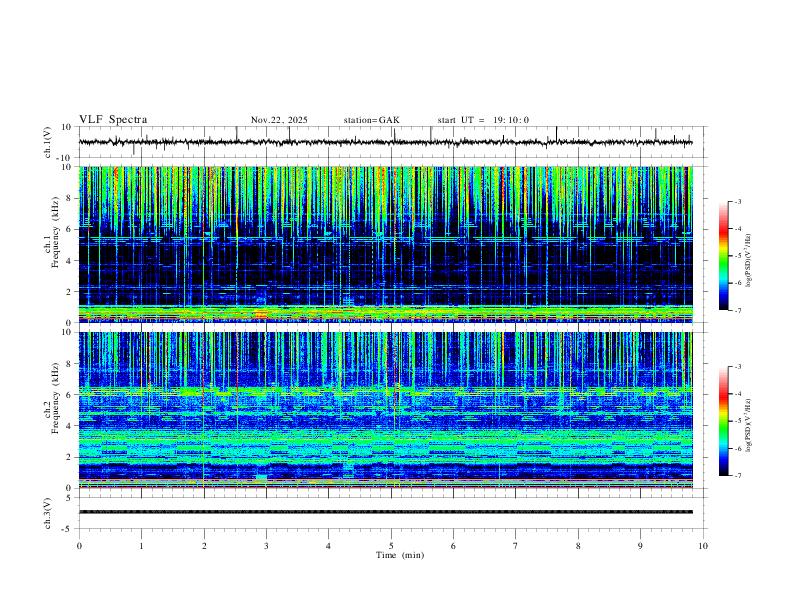The height and width of the screenshot is (612, 792).
Task: Click the "-5" tick on ch.2 colorbar
Action: tap(737, 421)
